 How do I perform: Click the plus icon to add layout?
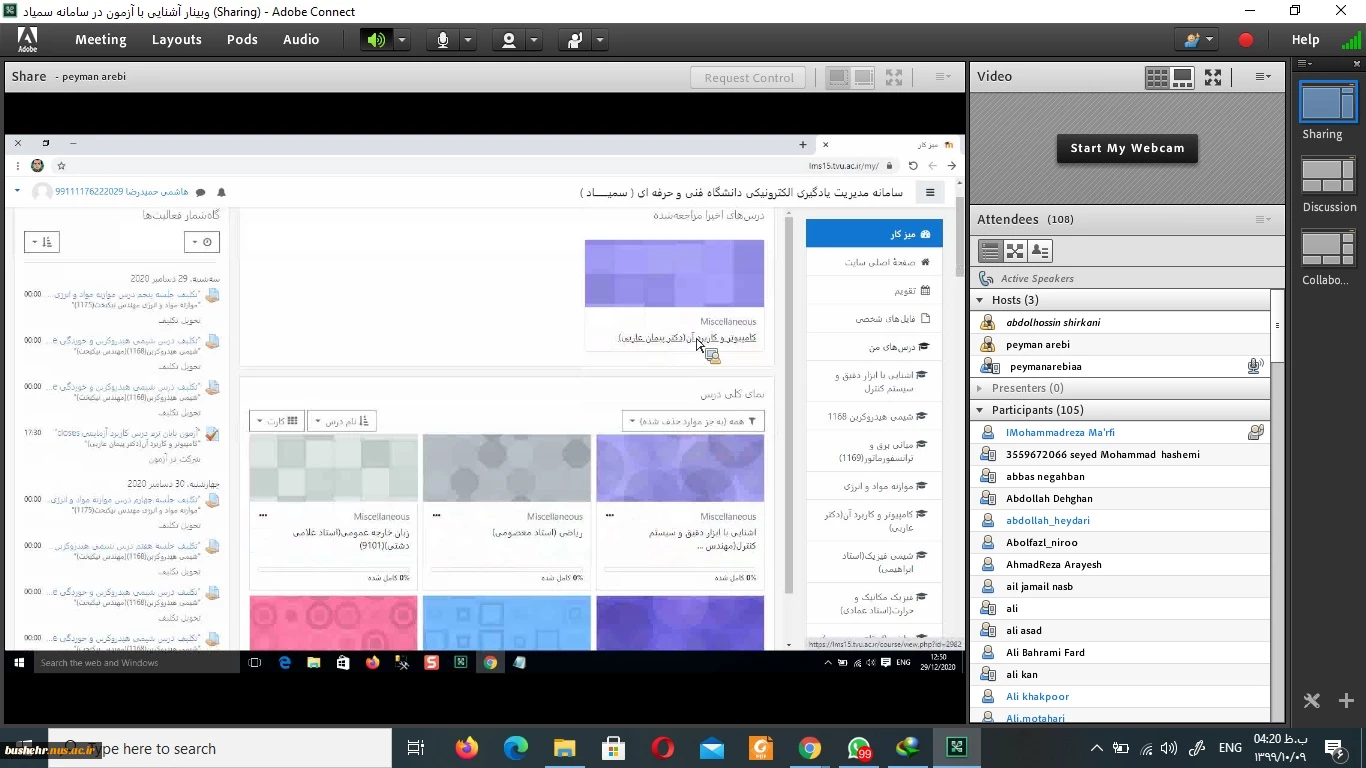1346,700
